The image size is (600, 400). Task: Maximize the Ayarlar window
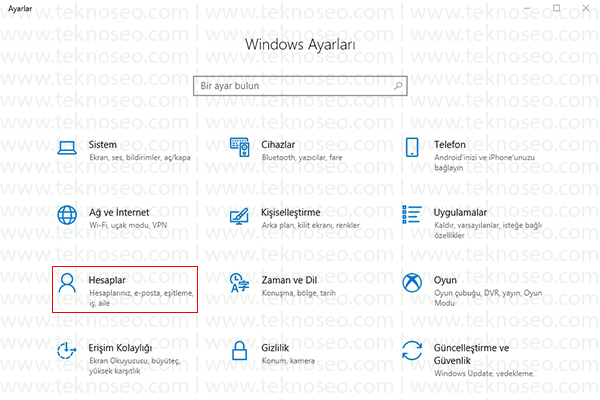556,8
